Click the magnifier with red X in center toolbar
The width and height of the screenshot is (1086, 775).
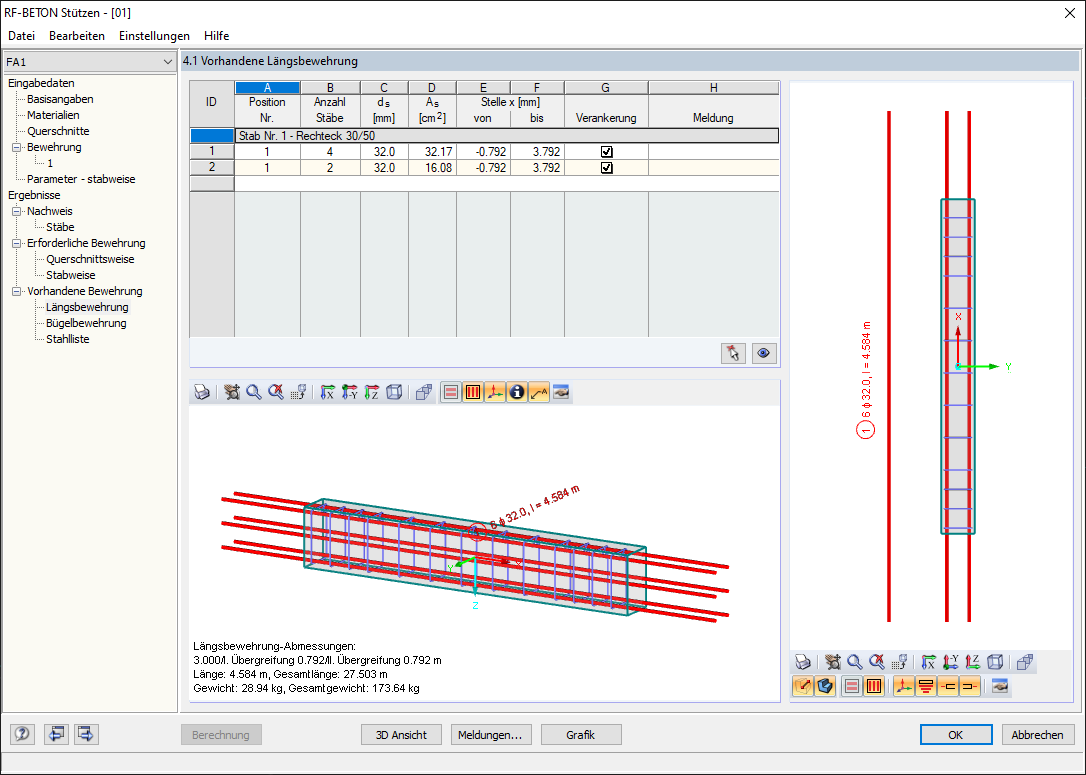[276, 393]
